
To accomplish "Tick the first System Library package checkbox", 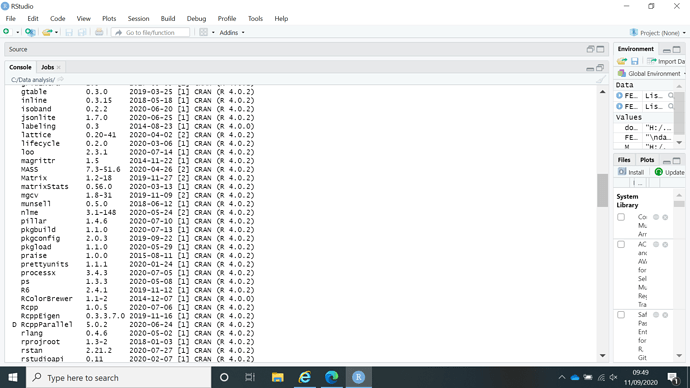I will click(621, 217).
